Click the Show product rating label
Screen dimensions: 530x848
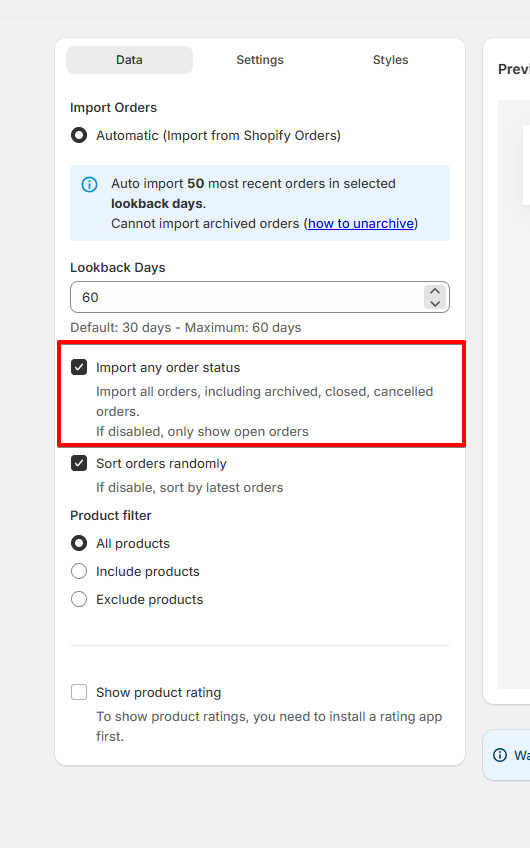[158, 692]
